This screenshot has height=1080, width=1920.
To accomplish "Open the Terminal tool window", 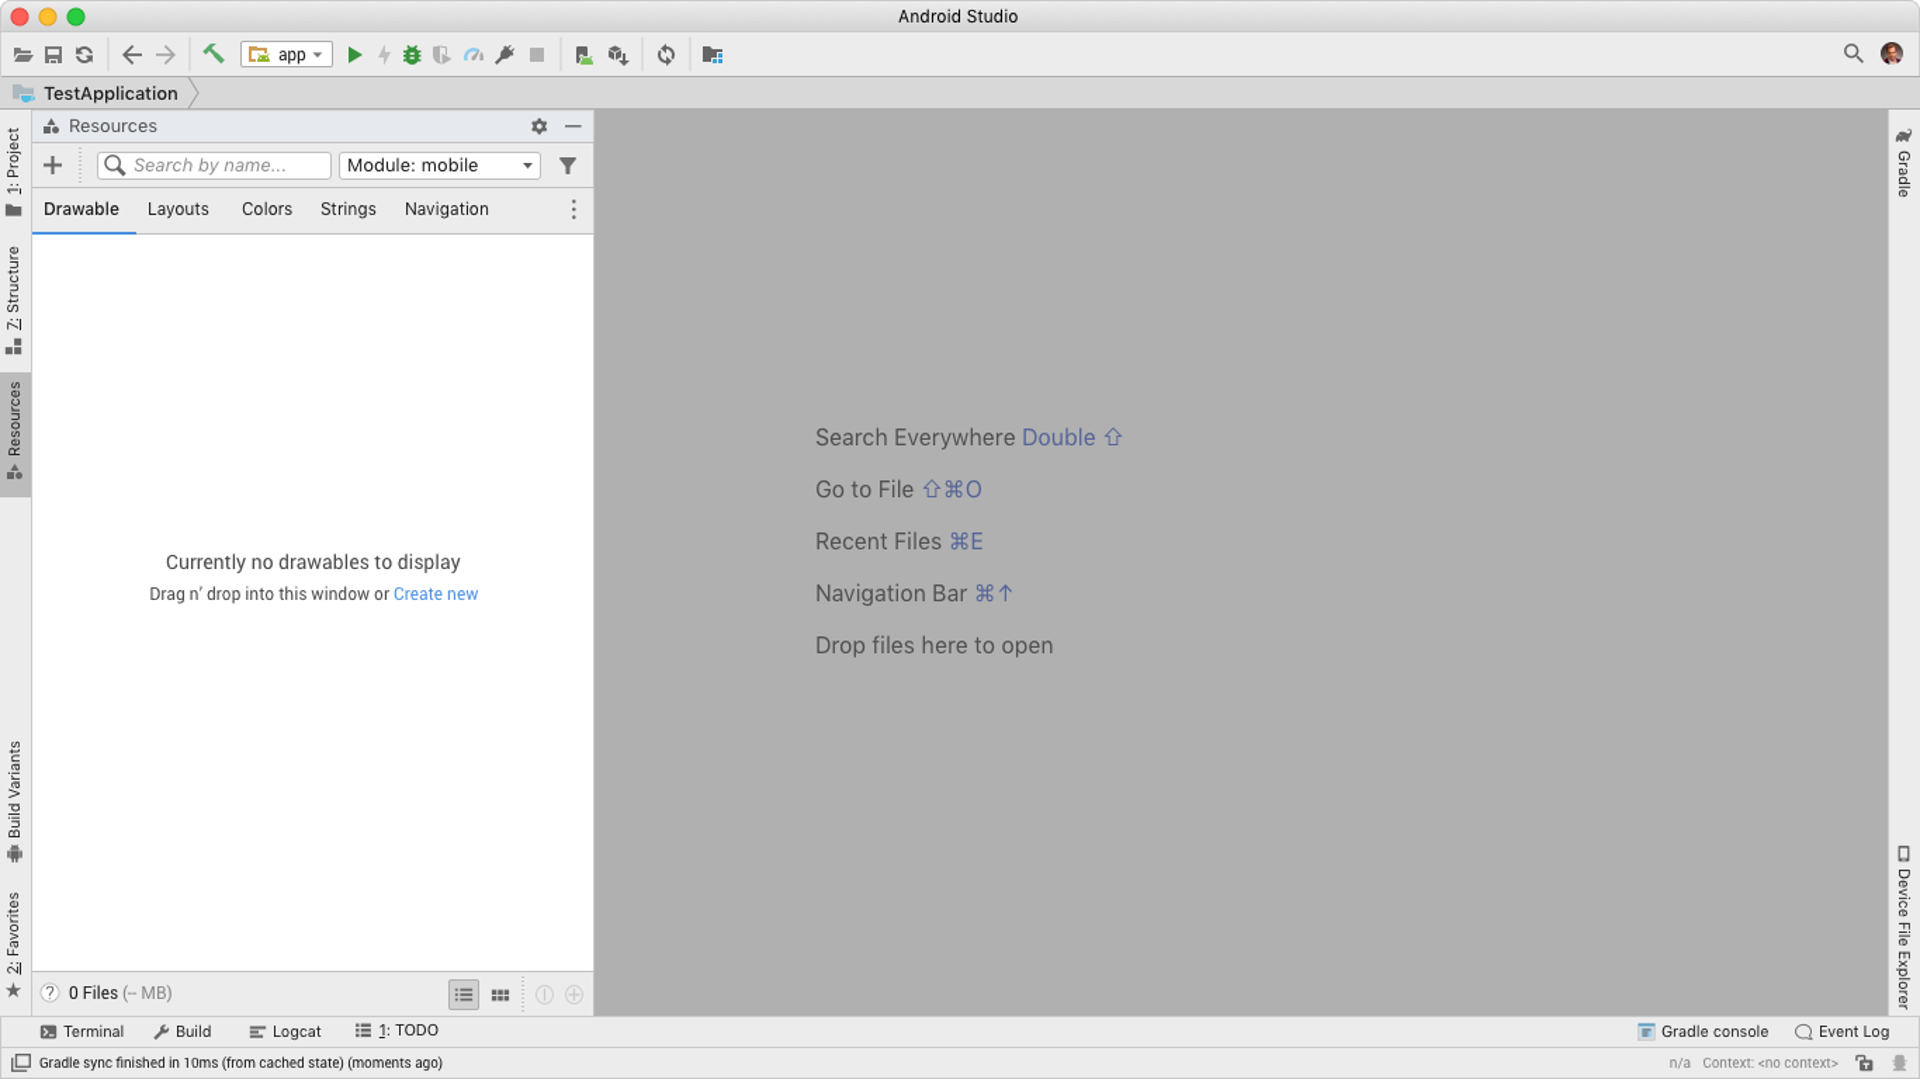I will pos(83,1031).
